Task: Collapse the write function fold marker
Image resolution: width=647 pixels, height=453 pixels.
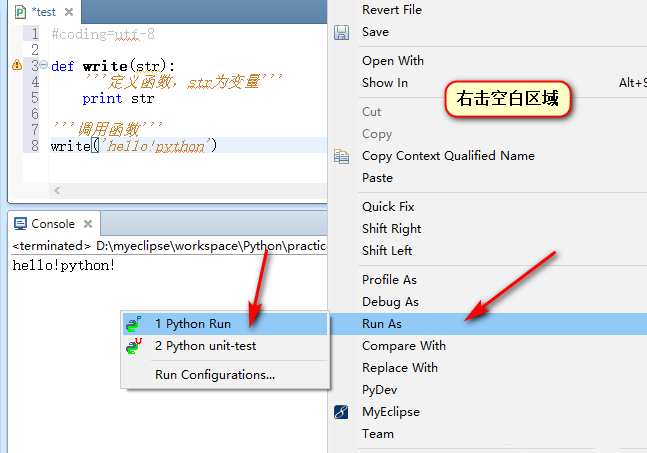Action: point(44,64)
